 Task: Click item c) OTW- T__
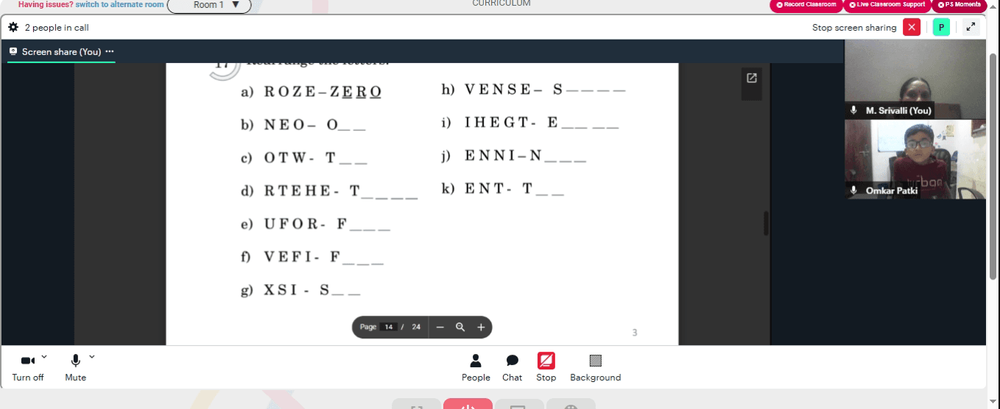[304, 158]
